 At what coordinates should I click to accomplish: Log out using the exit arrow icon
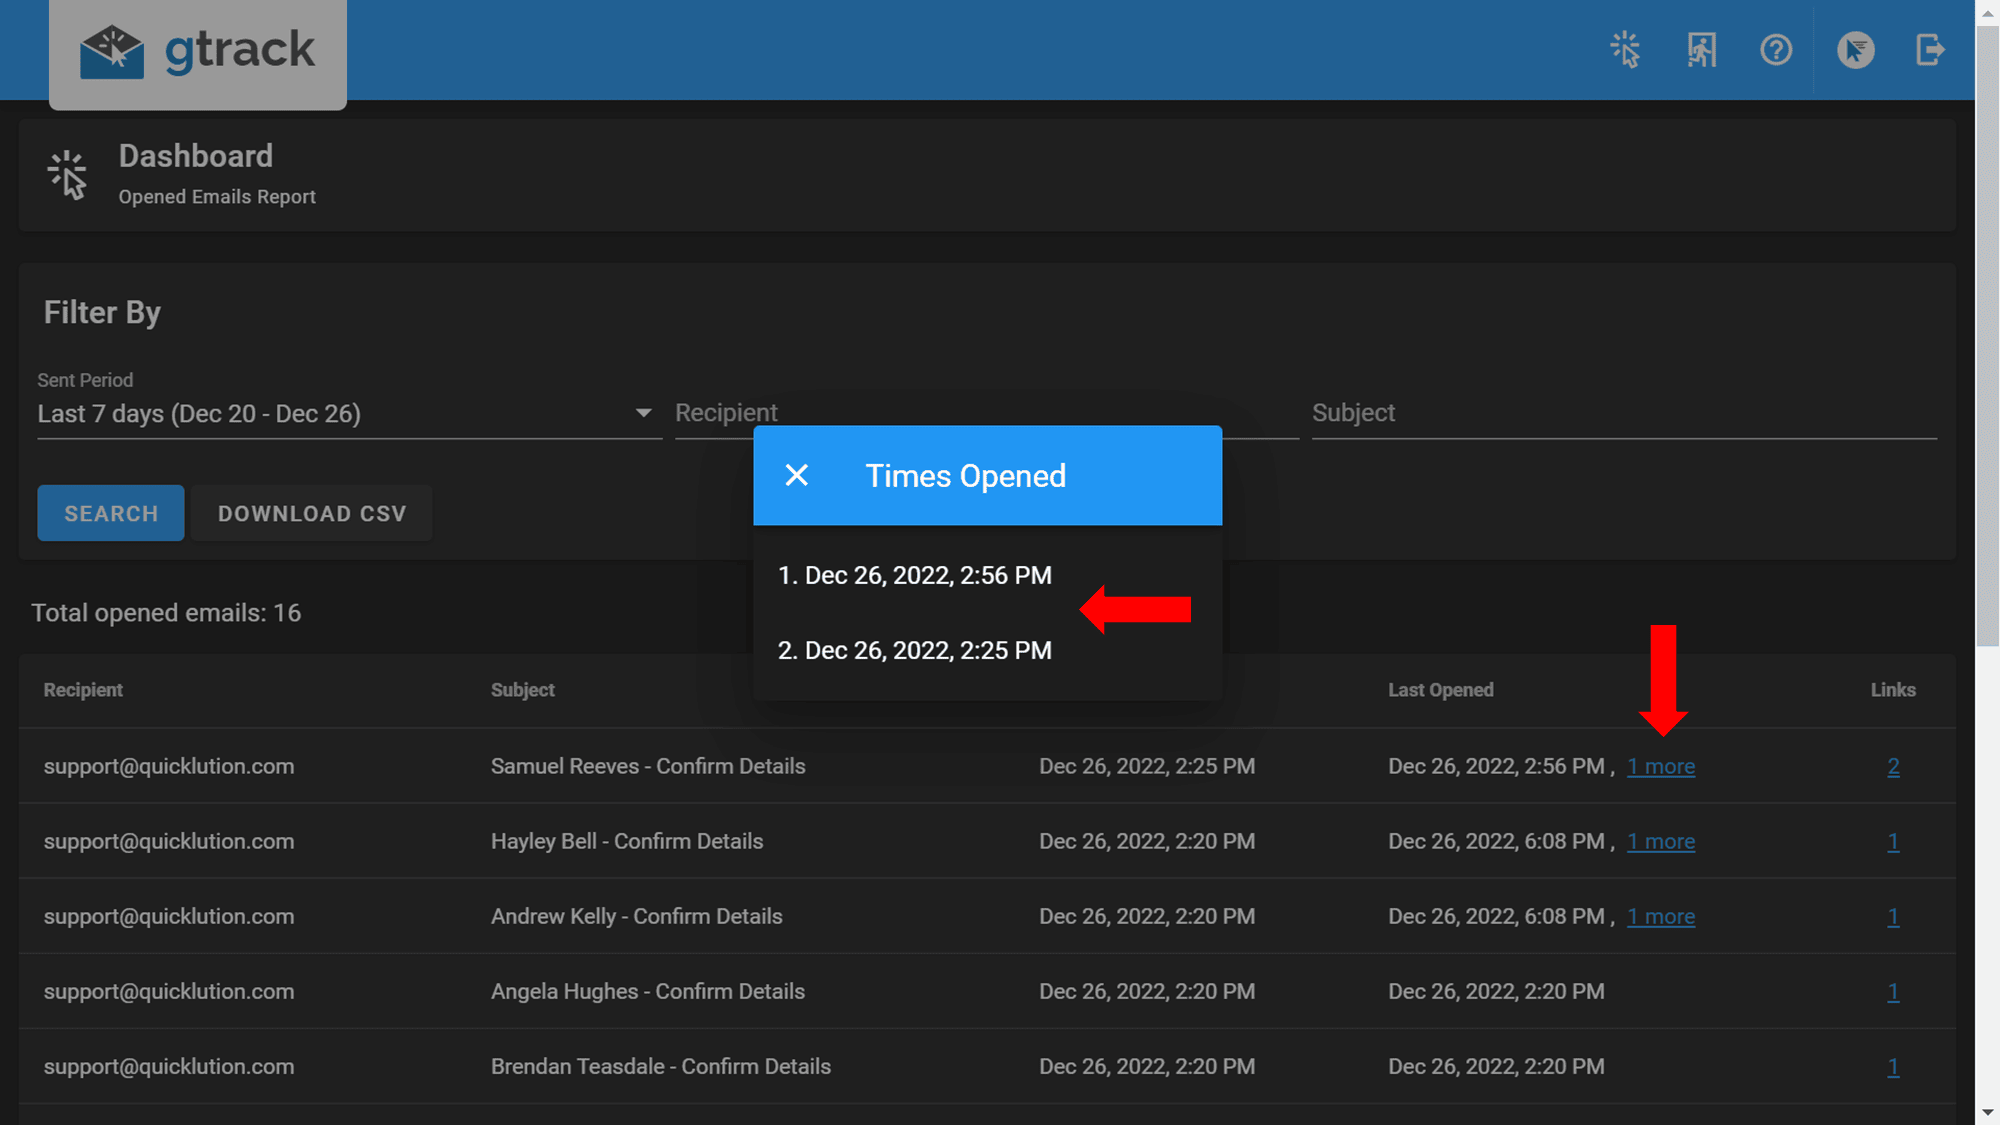(1930, 50)
